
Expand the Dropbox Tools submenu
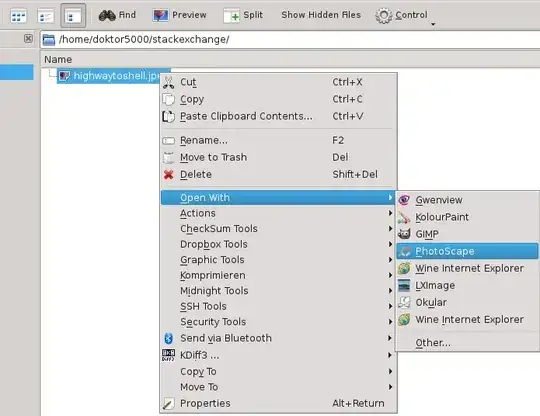pos(278,244)
